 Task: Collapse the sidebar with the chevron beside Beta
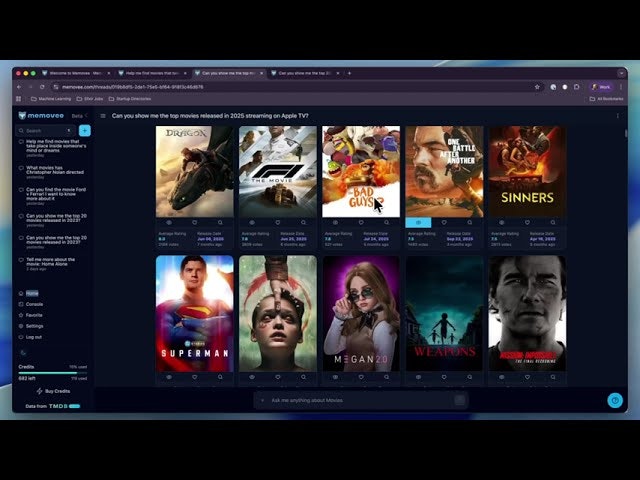(x=86, y=116)
